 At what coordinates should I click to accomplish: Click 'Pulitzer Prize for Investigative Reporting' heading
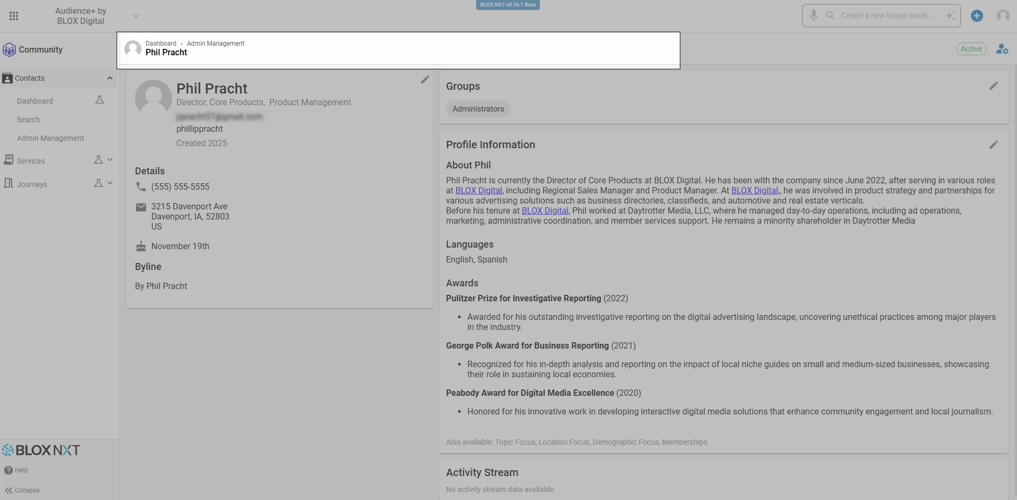[523, 298]
